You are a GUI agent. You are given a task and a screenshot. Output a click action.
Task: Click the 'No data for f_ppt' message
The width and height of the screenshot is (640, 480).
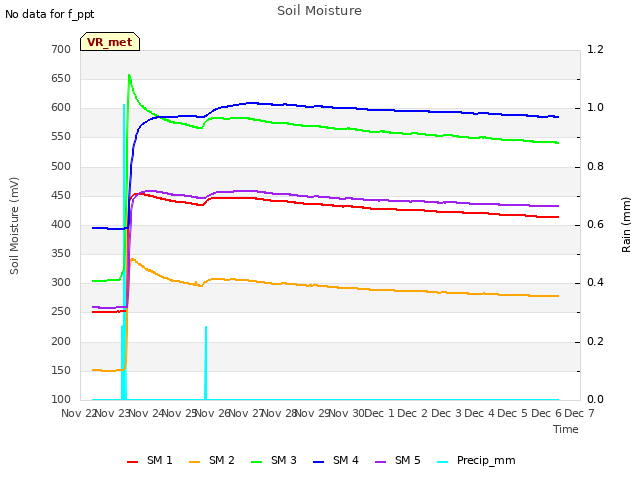pyautogui.click(x=49, y=14)
